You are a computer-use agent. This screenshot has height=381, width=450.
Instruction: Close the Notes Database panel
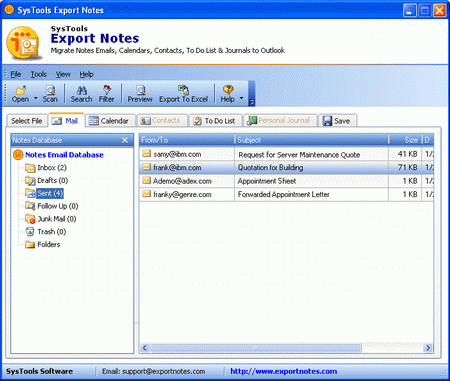[125, 140]
